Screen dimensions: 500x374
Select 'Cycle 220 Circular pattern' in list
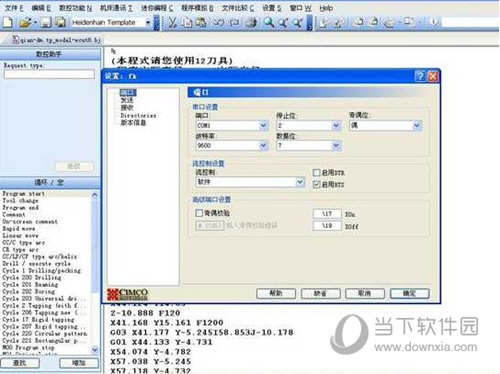(x=45, y=333)
